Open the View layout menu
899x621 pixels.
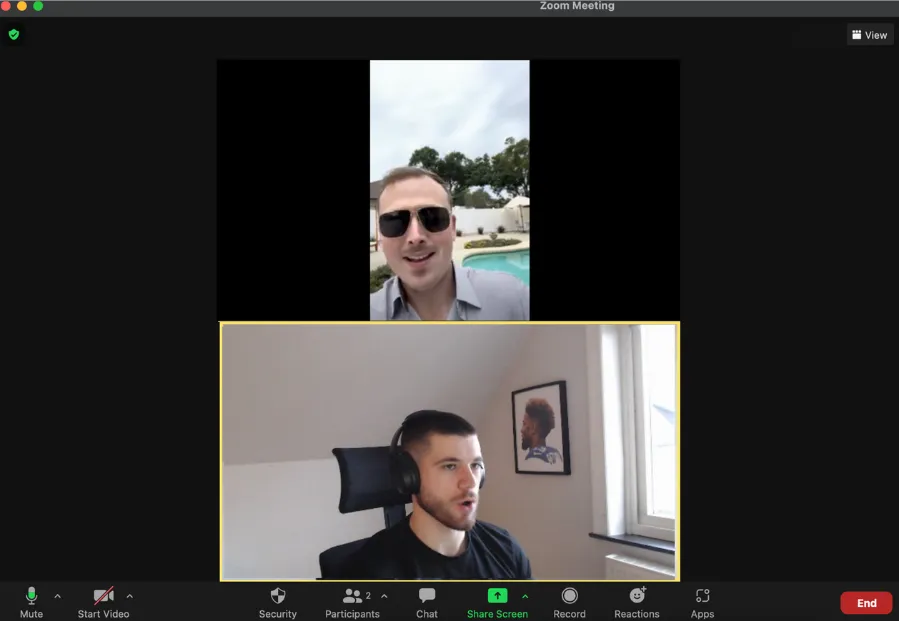point(870,35)
